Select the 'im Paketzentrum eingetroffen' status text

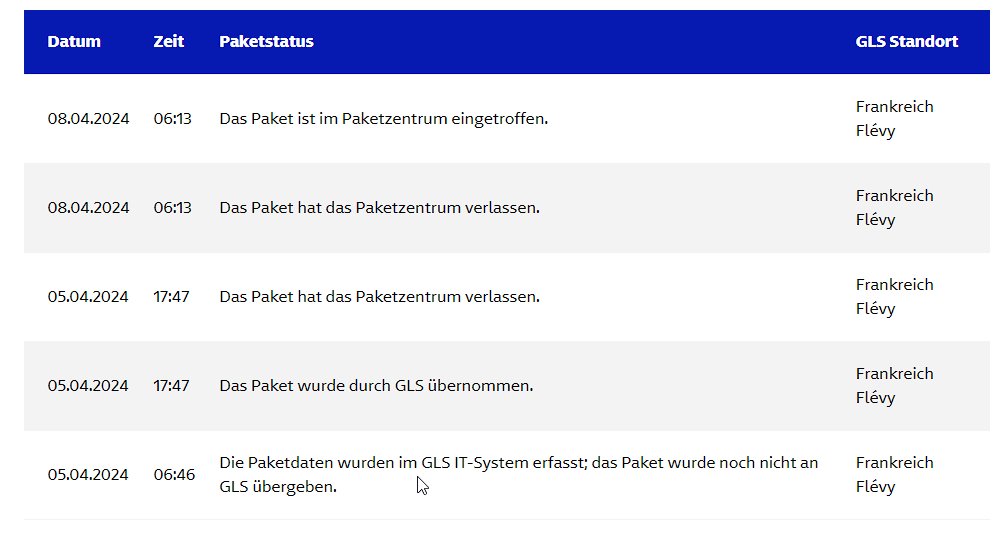384,119
